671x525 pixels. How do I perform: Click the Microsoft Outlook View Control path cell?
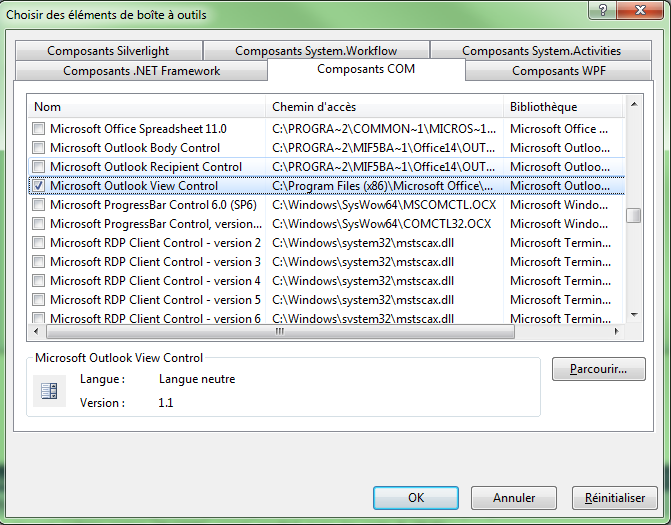(383, 186)
